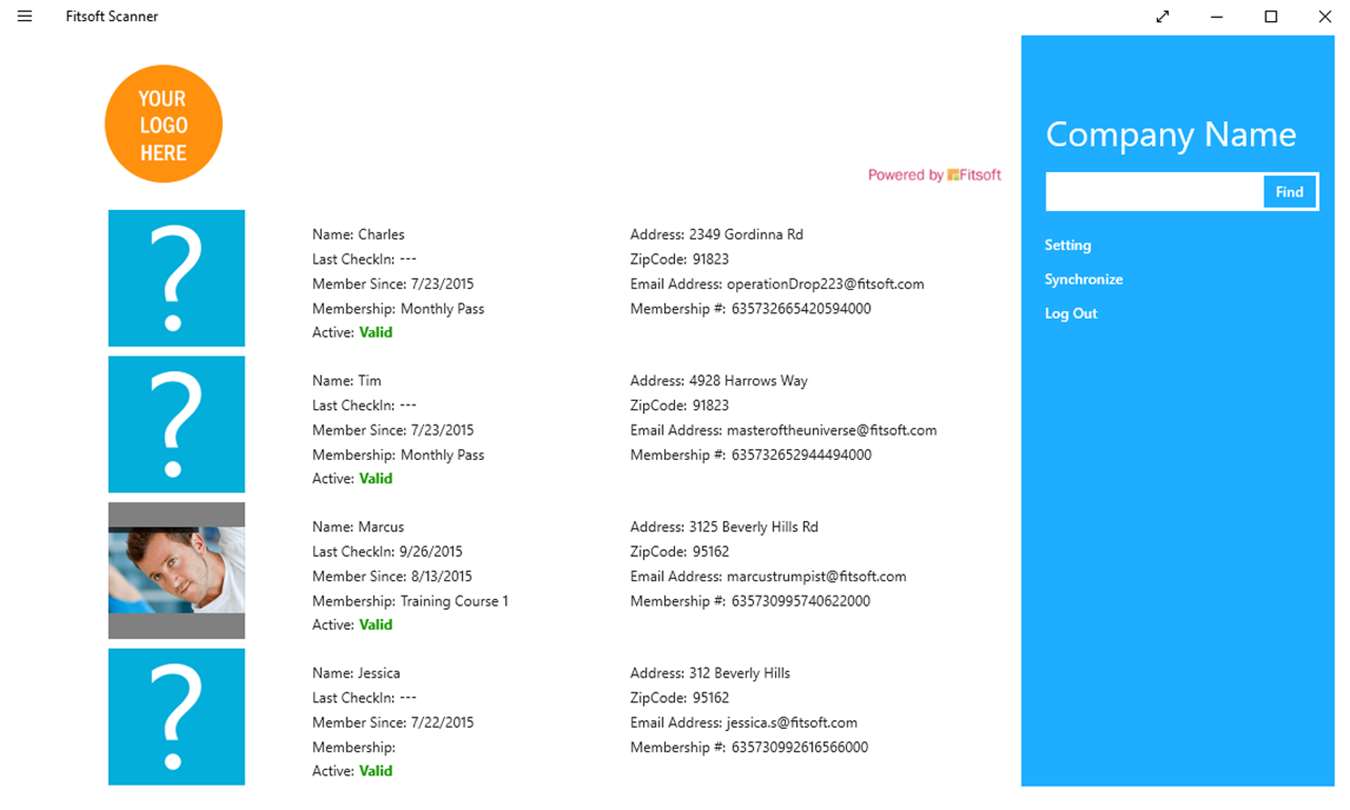The image size is (1350, 810).
Task: Select Tim's placeholder photo
Action: [177, 424]
